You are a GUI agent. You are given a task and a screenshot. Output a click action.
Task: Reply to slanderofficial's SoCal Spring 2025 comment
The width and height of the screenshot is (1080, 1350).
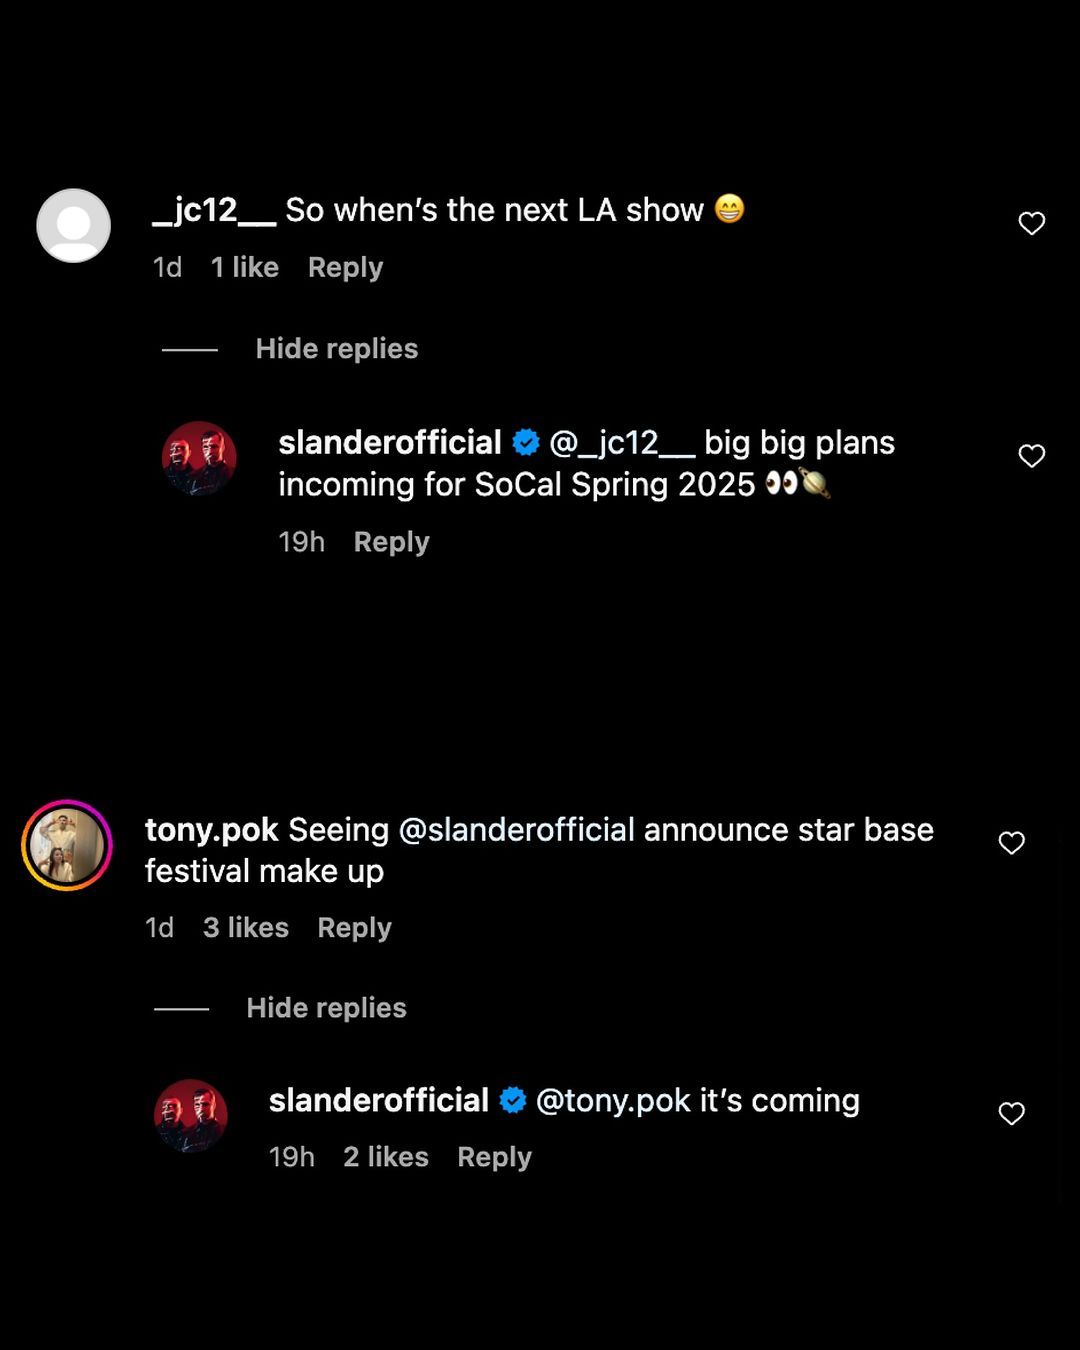(390, 541)
